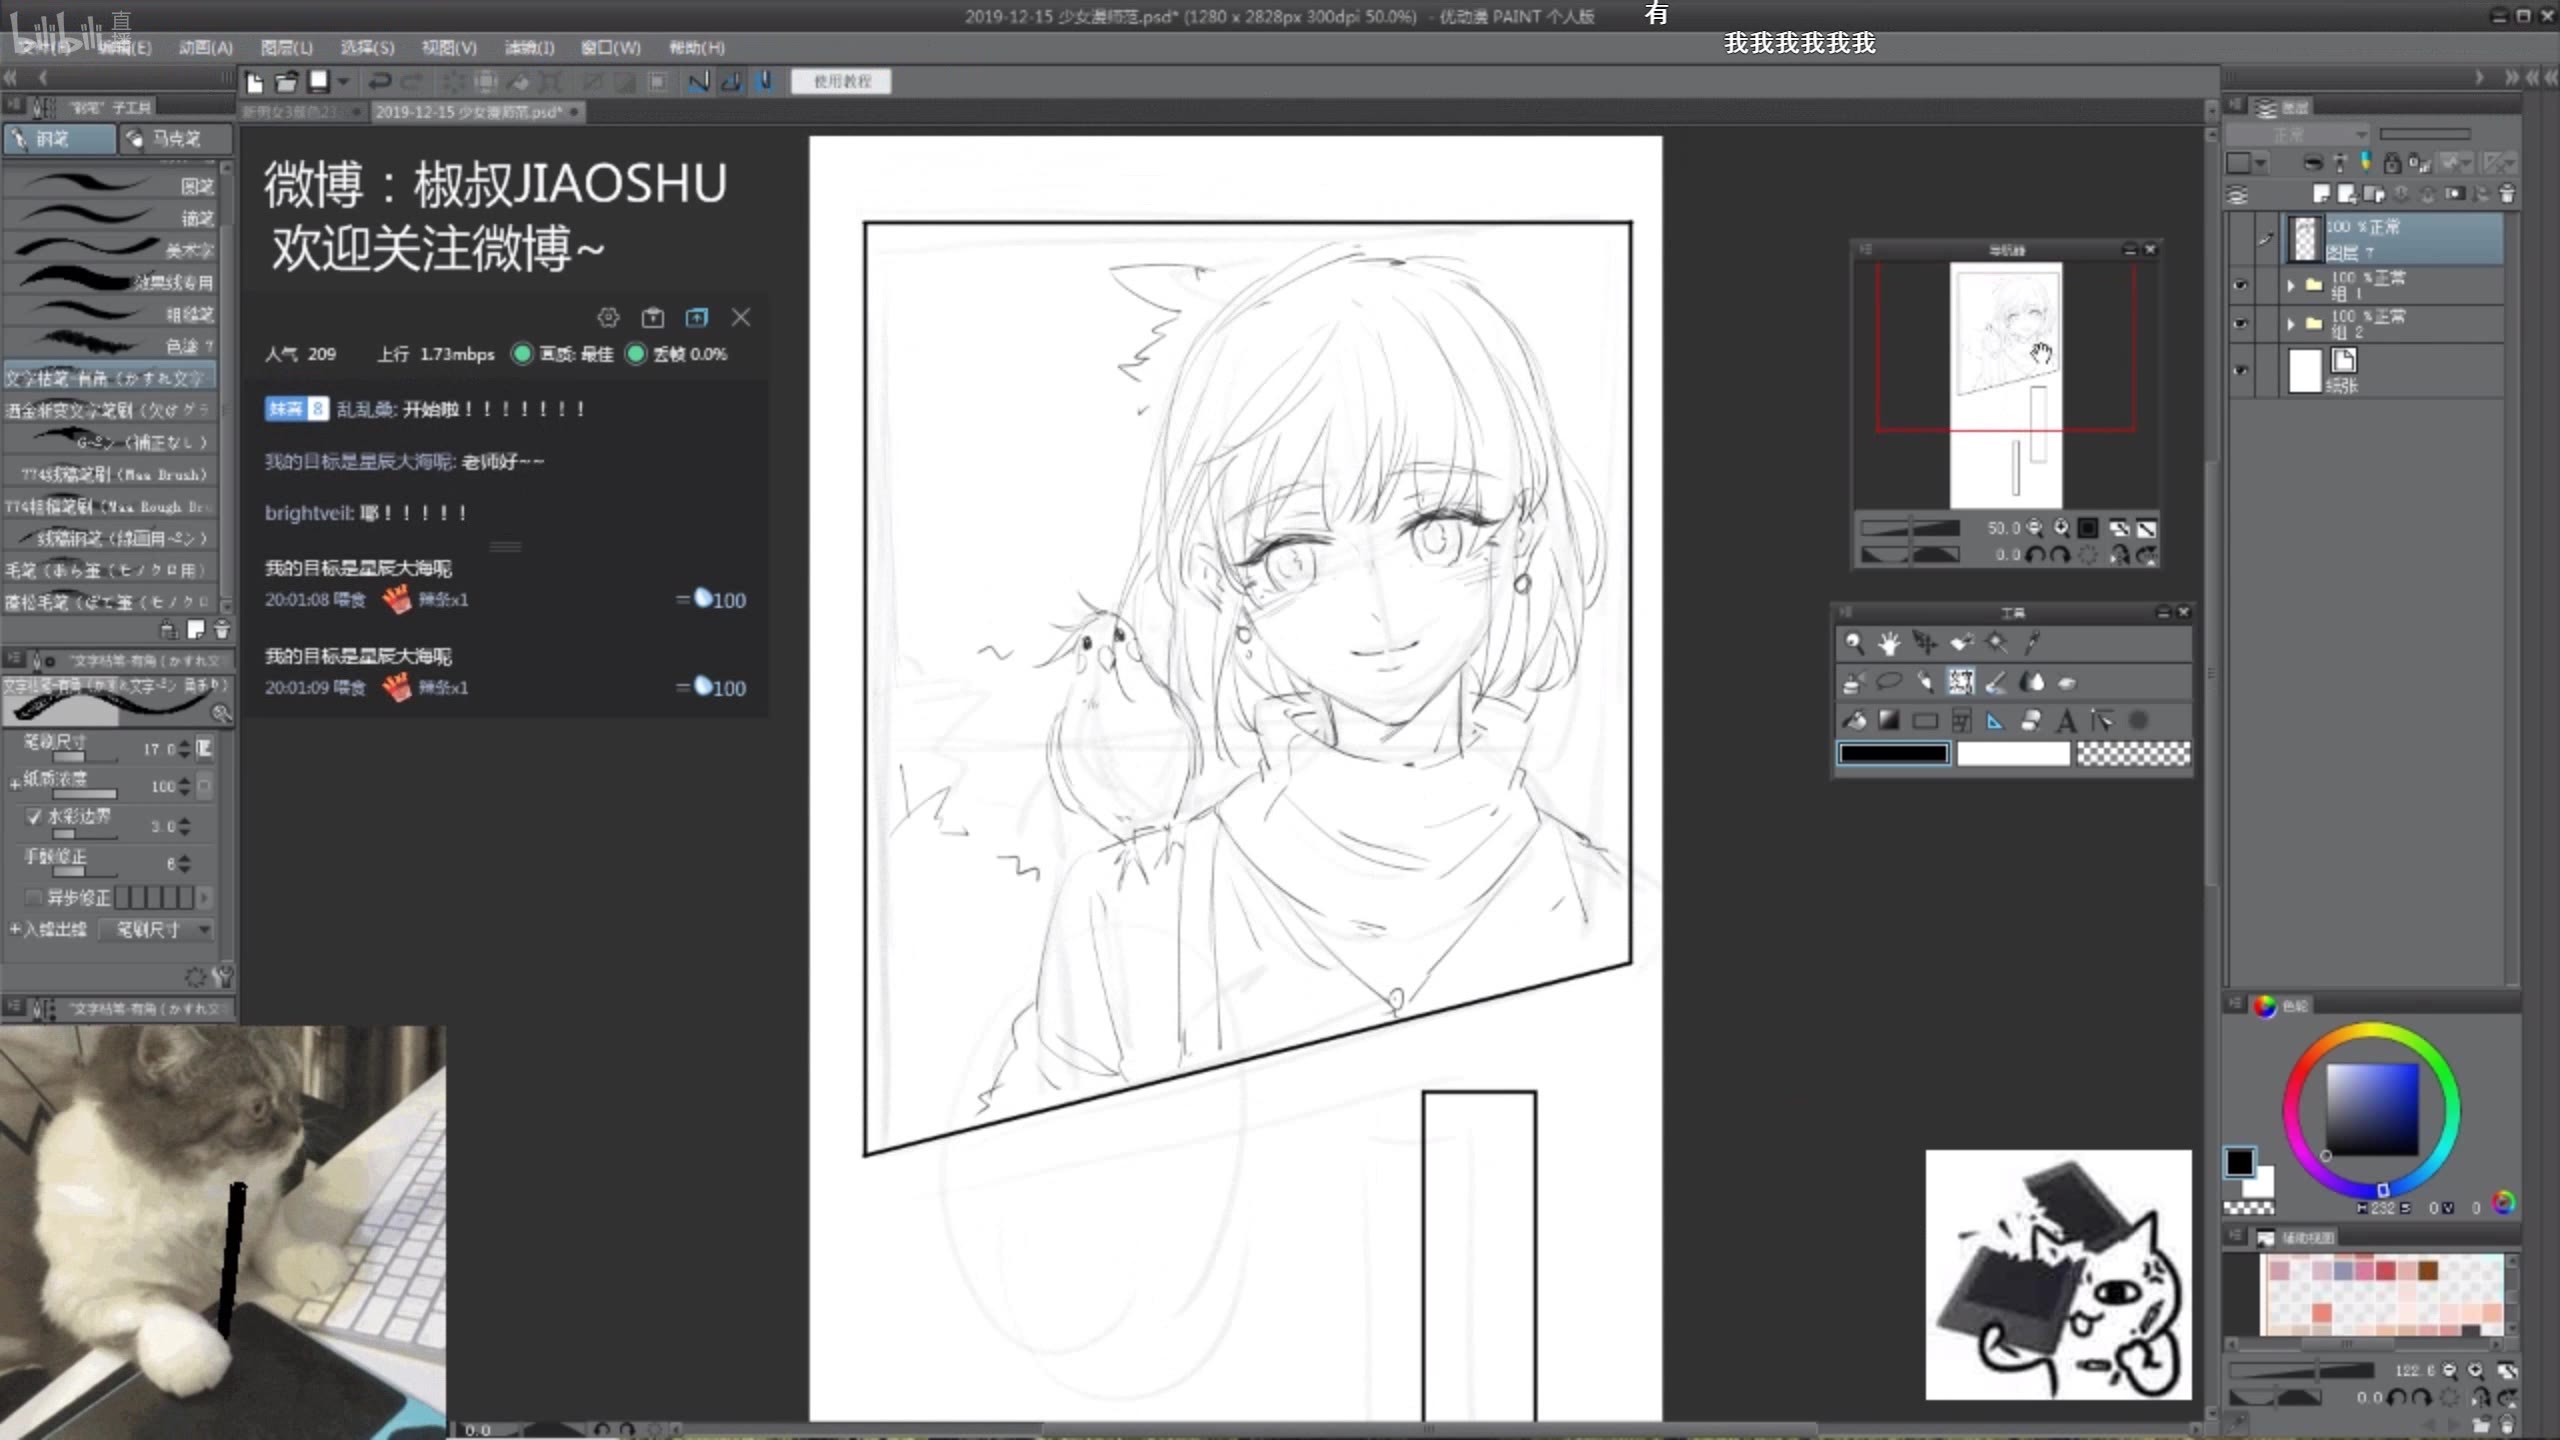Select the Lasso selection tool
Viewport: 2560px width, 1440px height.
coord(1889,683)
